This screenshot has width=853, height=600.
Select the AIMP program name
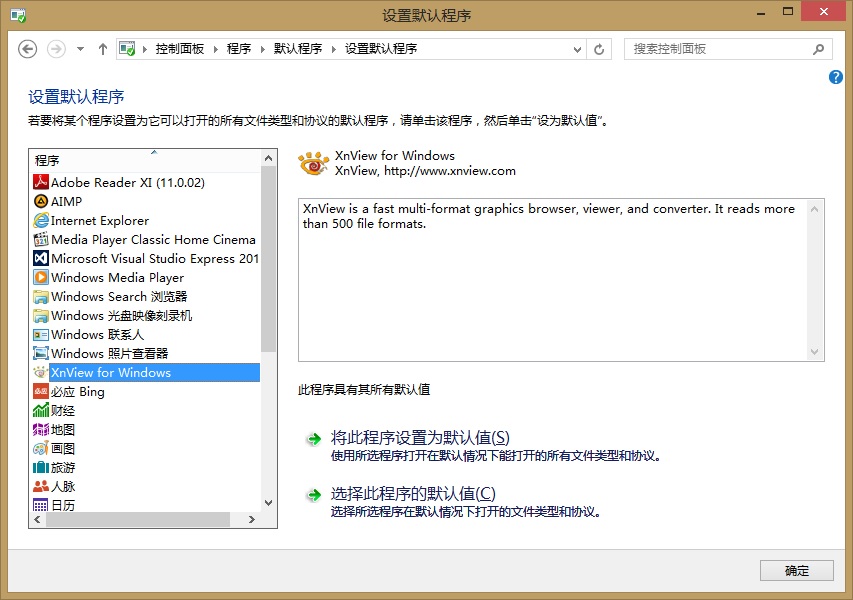(x=66, y=201)
